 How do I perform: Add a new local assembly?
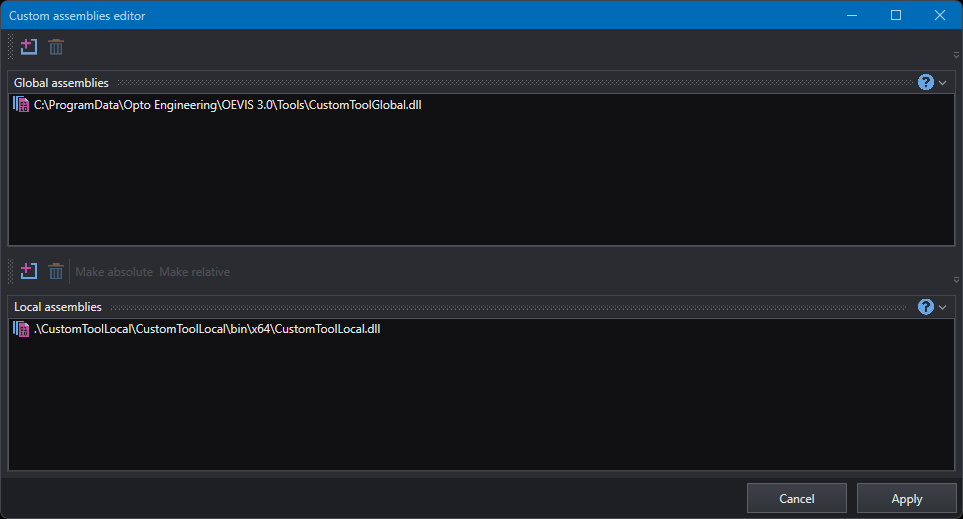pos(29,271)
